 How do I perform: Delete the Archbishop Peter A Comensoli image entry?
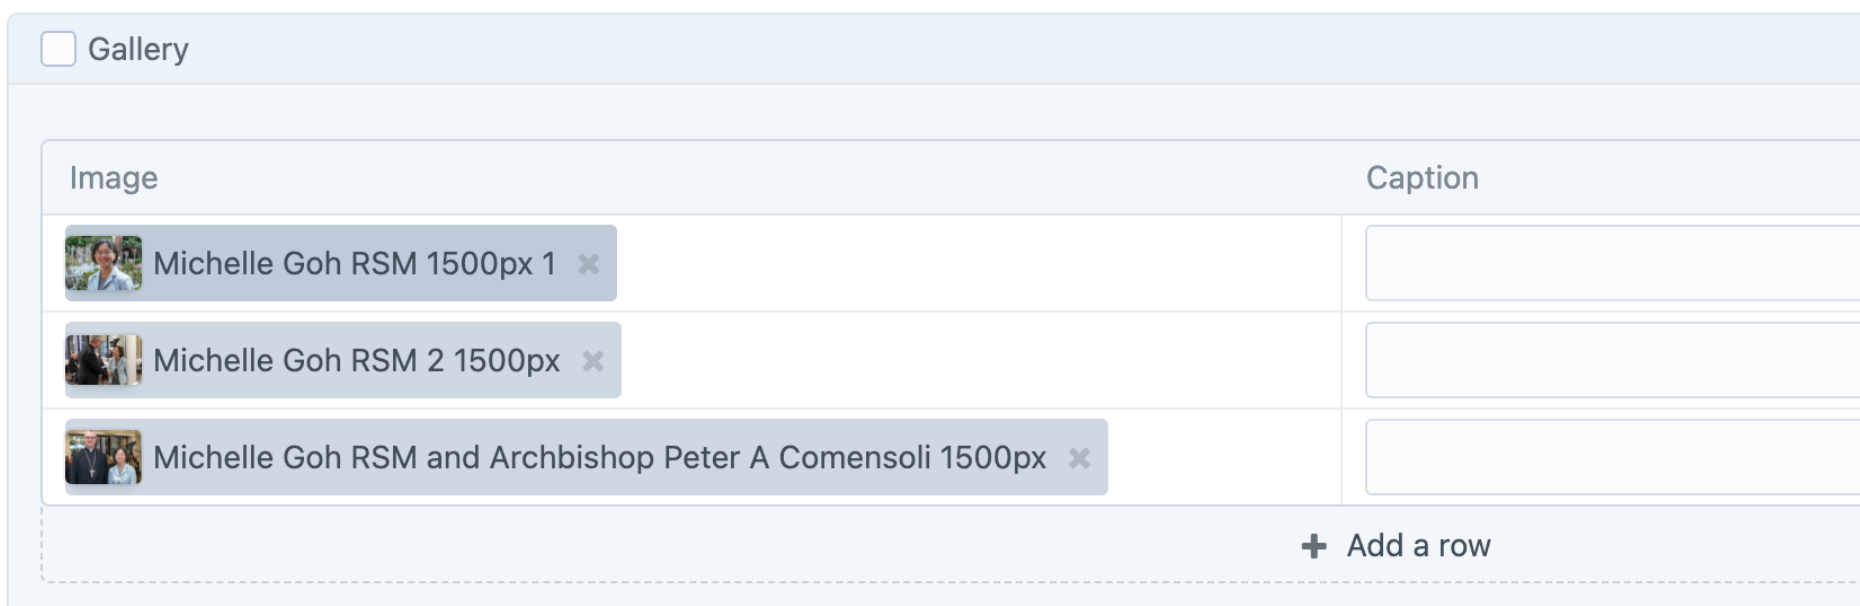coord(1081,460)
